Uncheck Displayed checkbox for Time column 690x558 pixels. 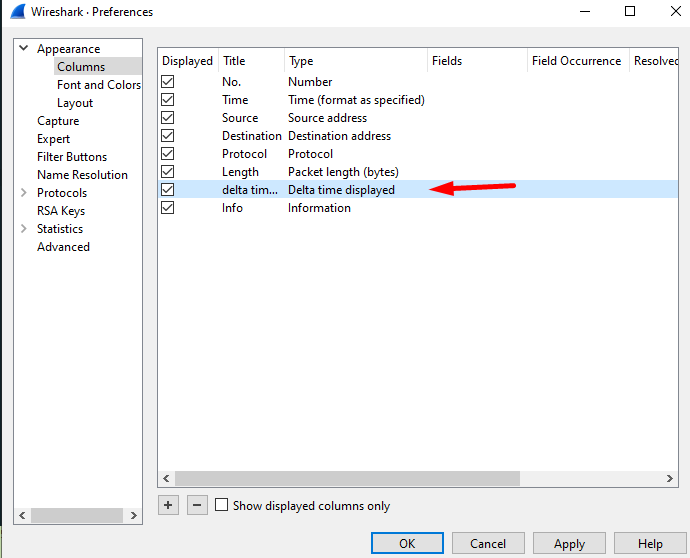coord(168,100)
